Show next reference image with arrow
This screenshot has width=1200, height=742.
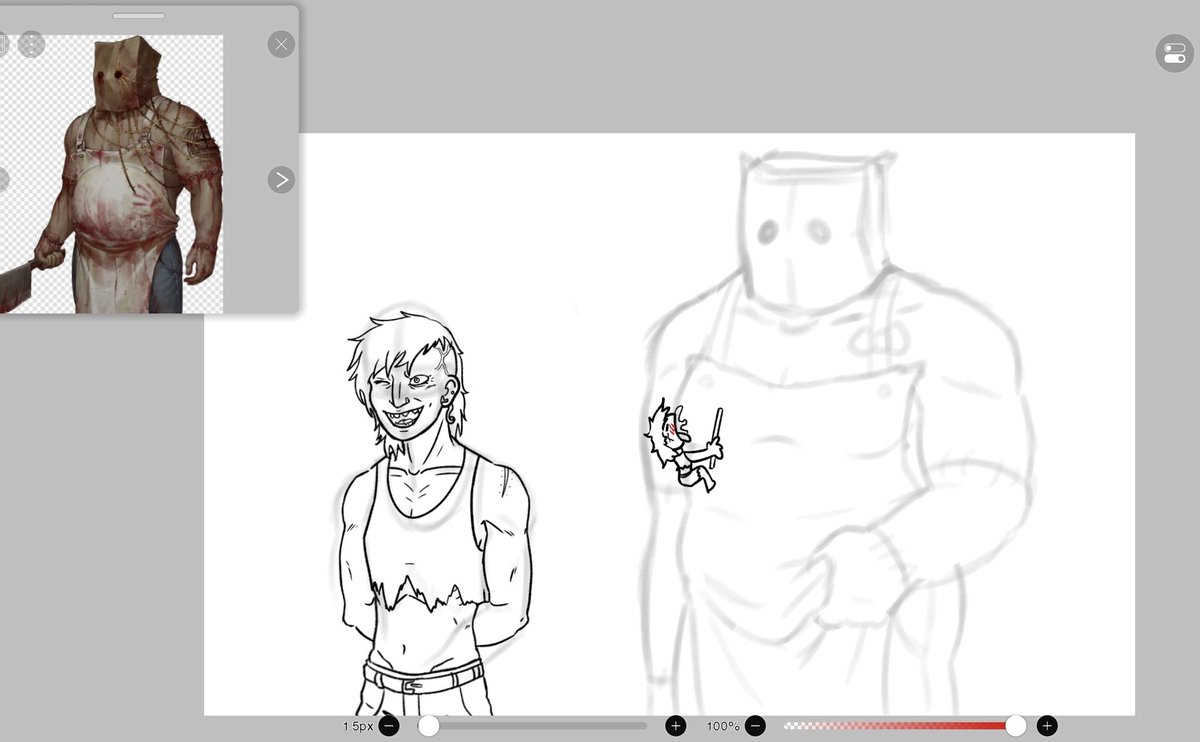point(281,180)
